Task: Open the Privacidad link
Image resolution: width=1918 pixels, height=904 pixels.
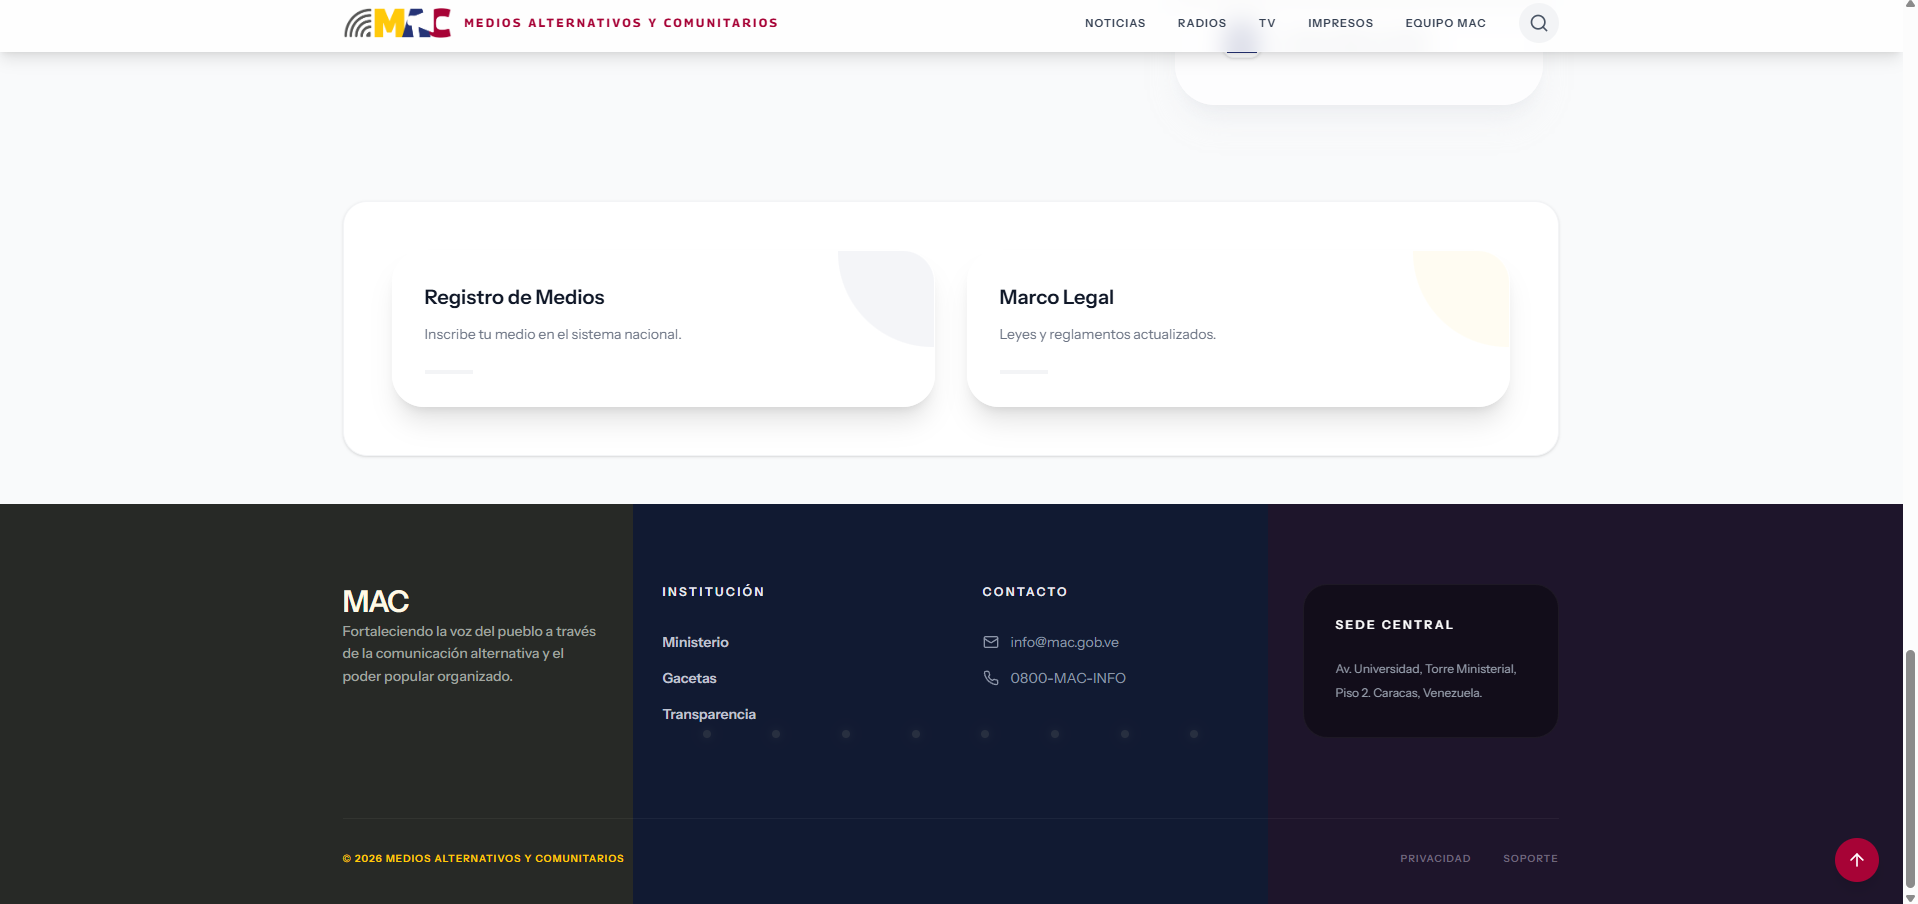Action: (x=1435, y=858)
